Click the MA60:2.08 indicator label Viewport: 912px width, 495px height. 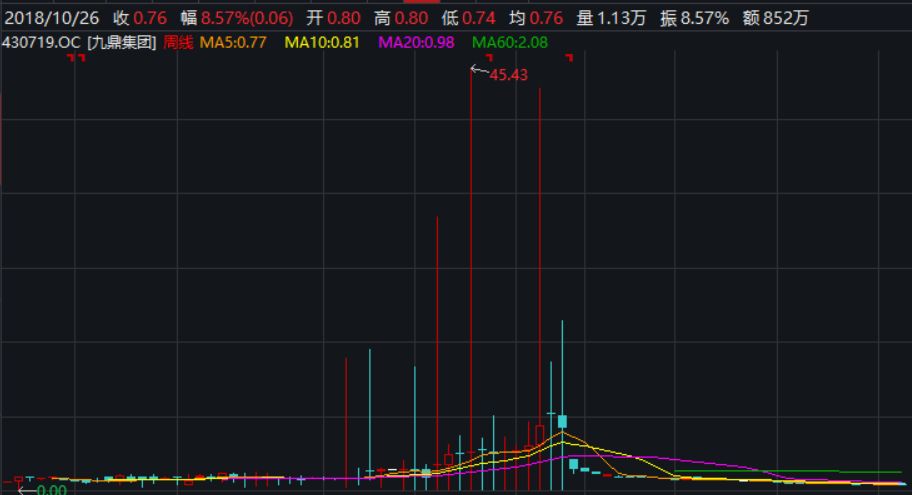[510, 42]
